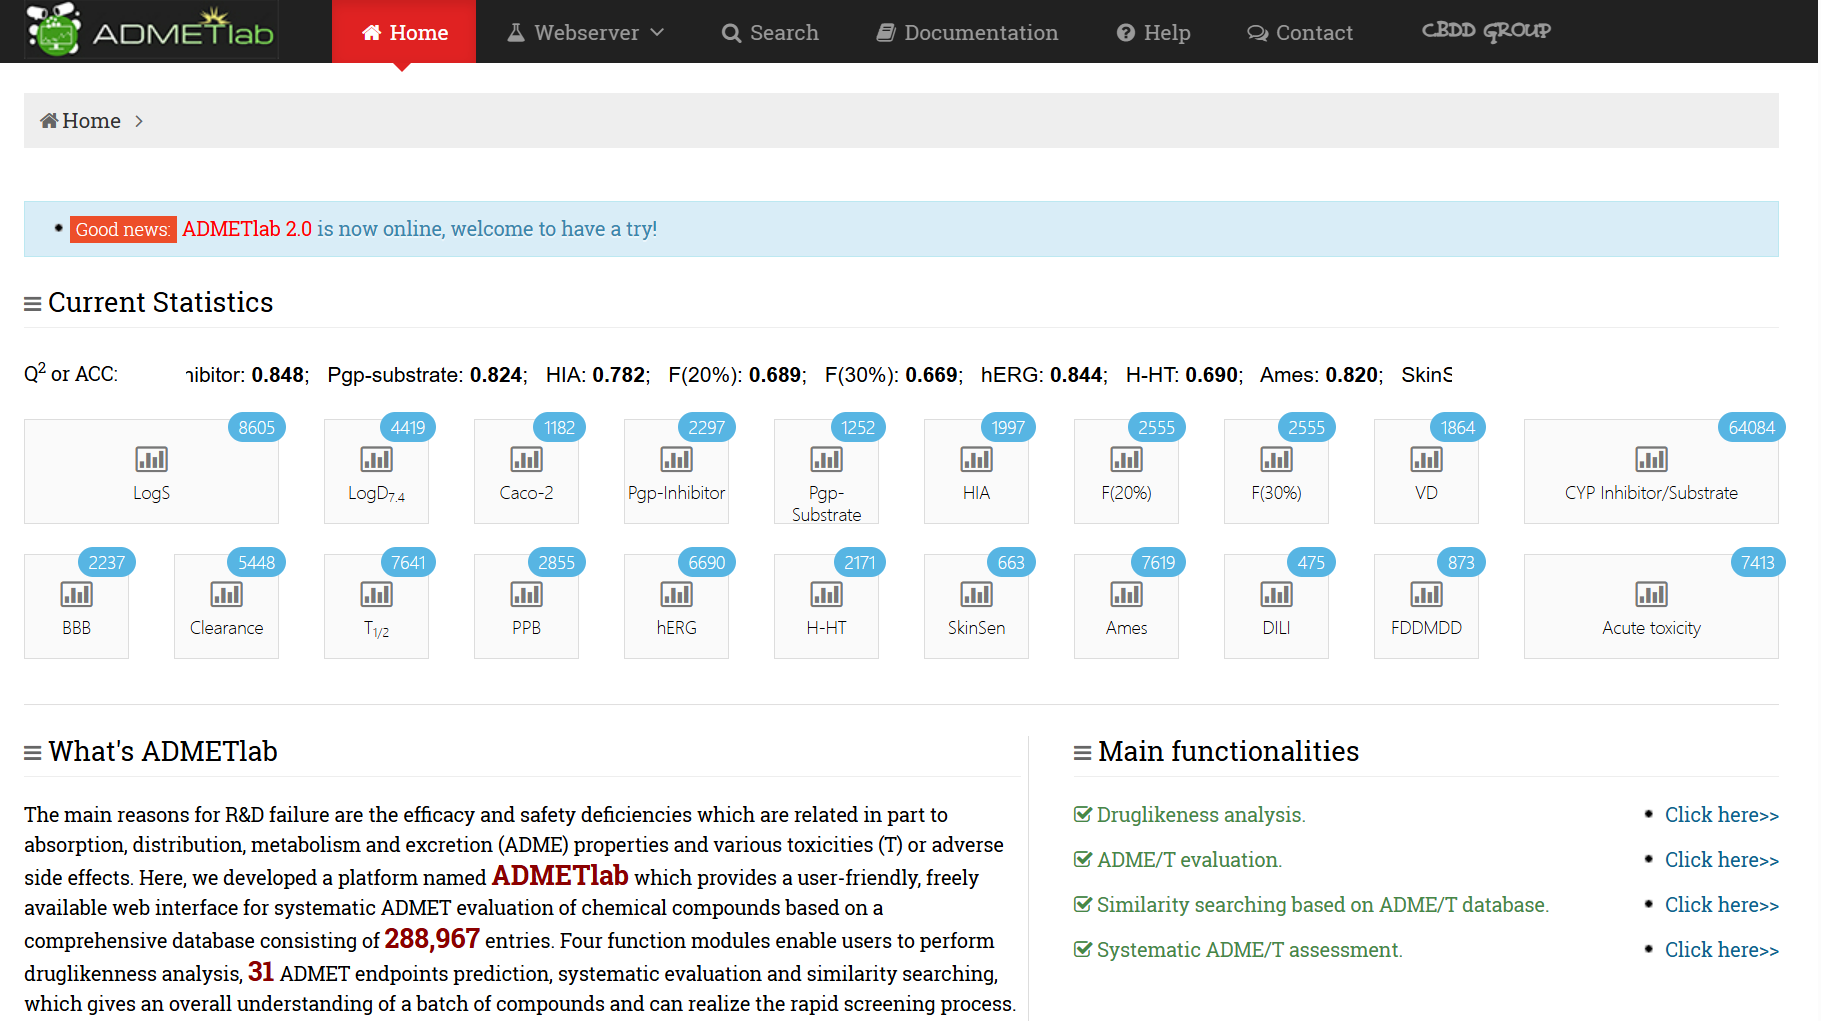The height and width of the screenshot is (1021, 1821).
Task: Click the Ames: 0.820 statistic
Action: pos(1320,375)
